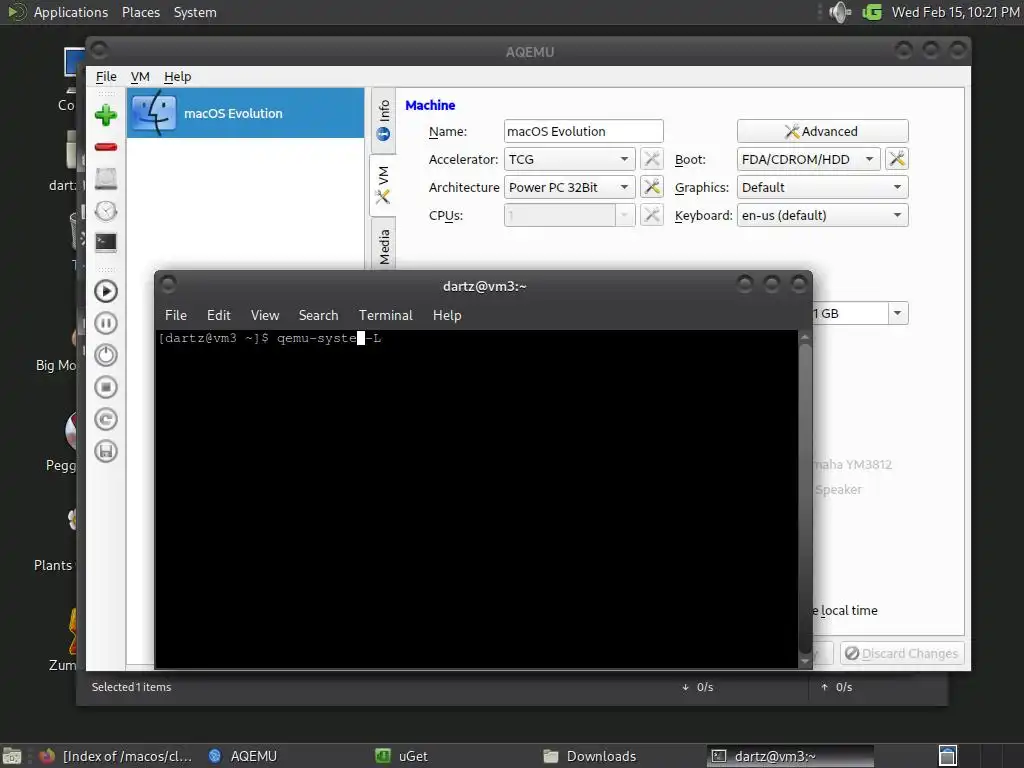This screenshot has height=768, width=1024.
Task: Click the date and time in top panel
Action: (x=955, y=12)
